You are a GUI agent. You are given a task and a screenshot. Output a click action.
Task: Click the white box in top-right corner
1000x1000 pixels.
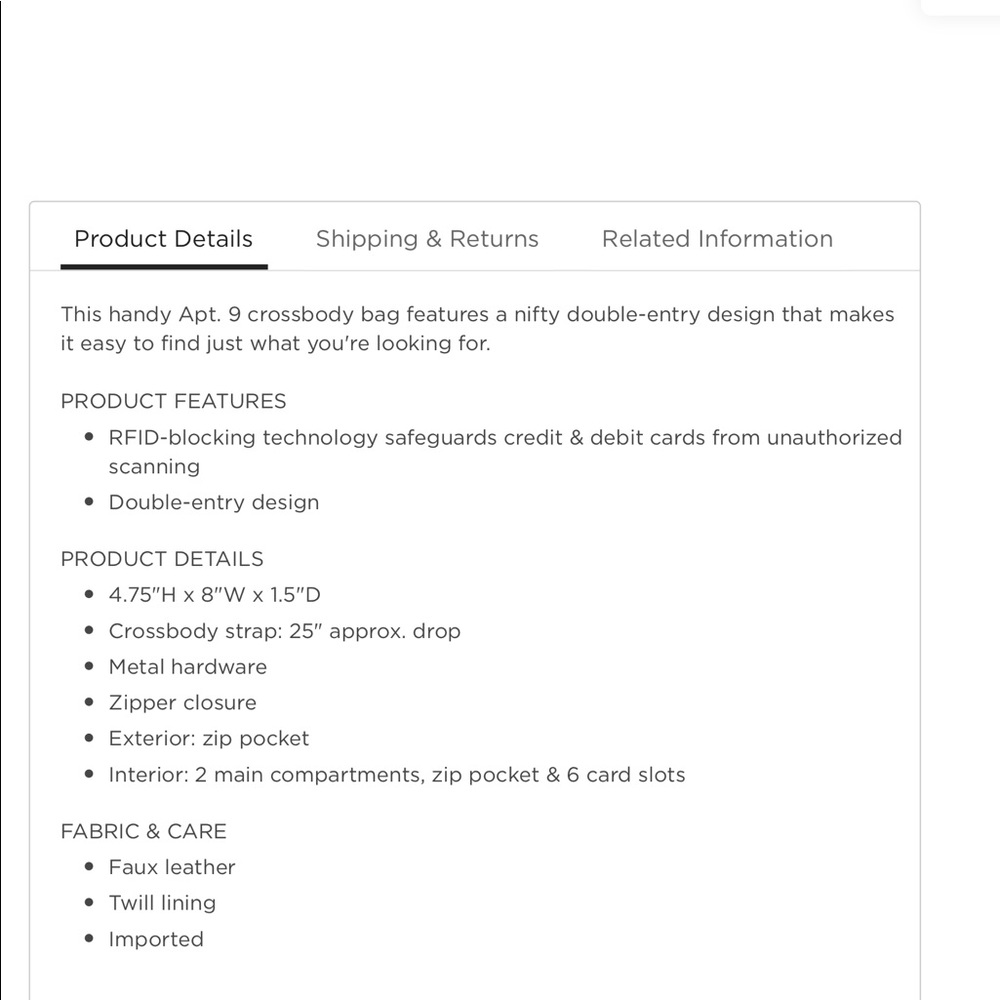pyautogui.click(x=960, y=6)
